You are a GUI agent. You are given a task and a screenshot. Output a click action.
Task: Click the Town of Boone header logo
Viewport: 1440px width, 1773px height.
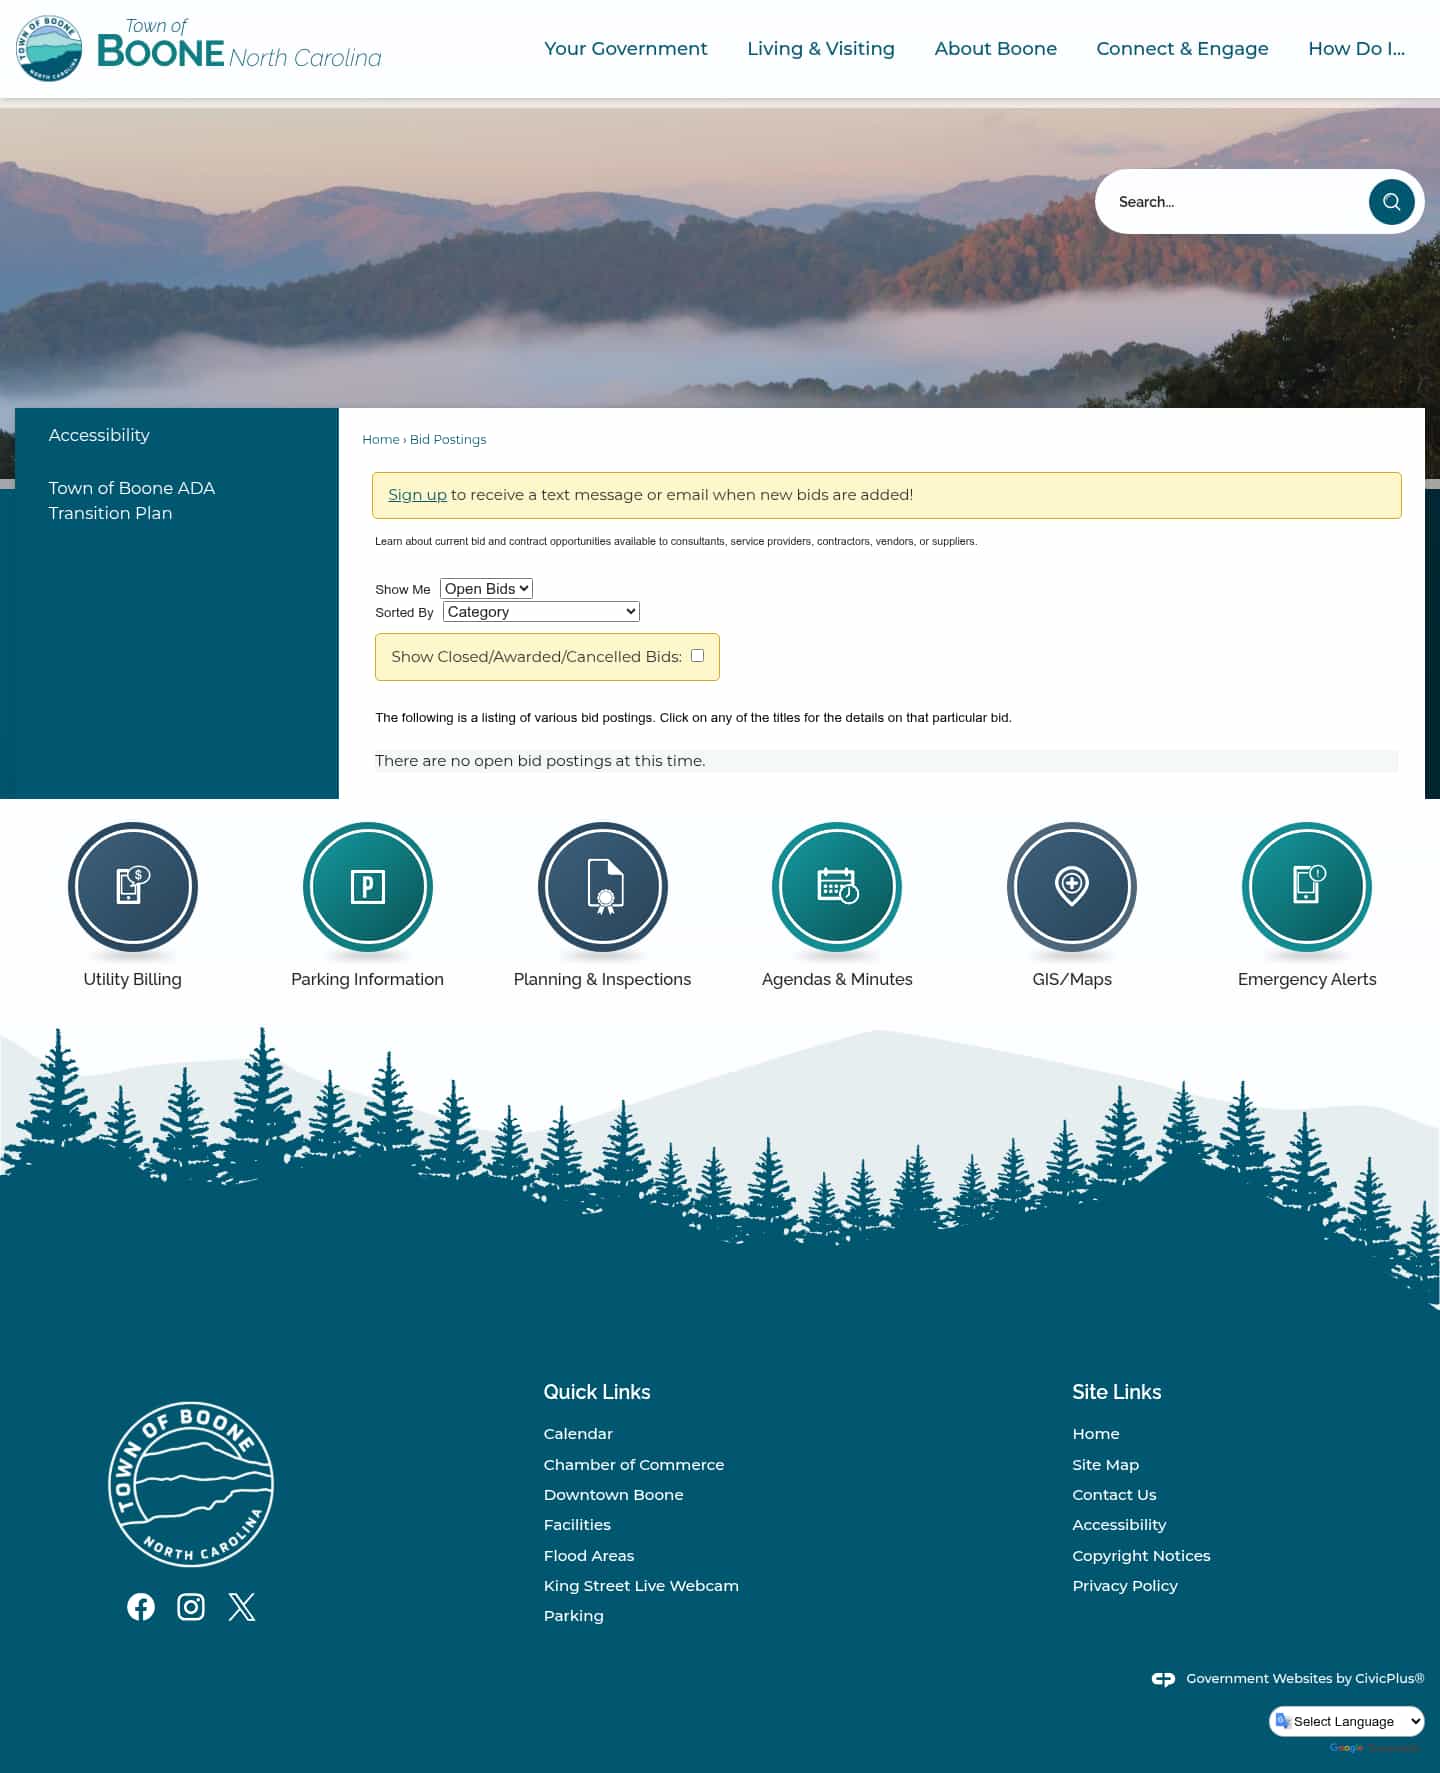click(199, 48)
